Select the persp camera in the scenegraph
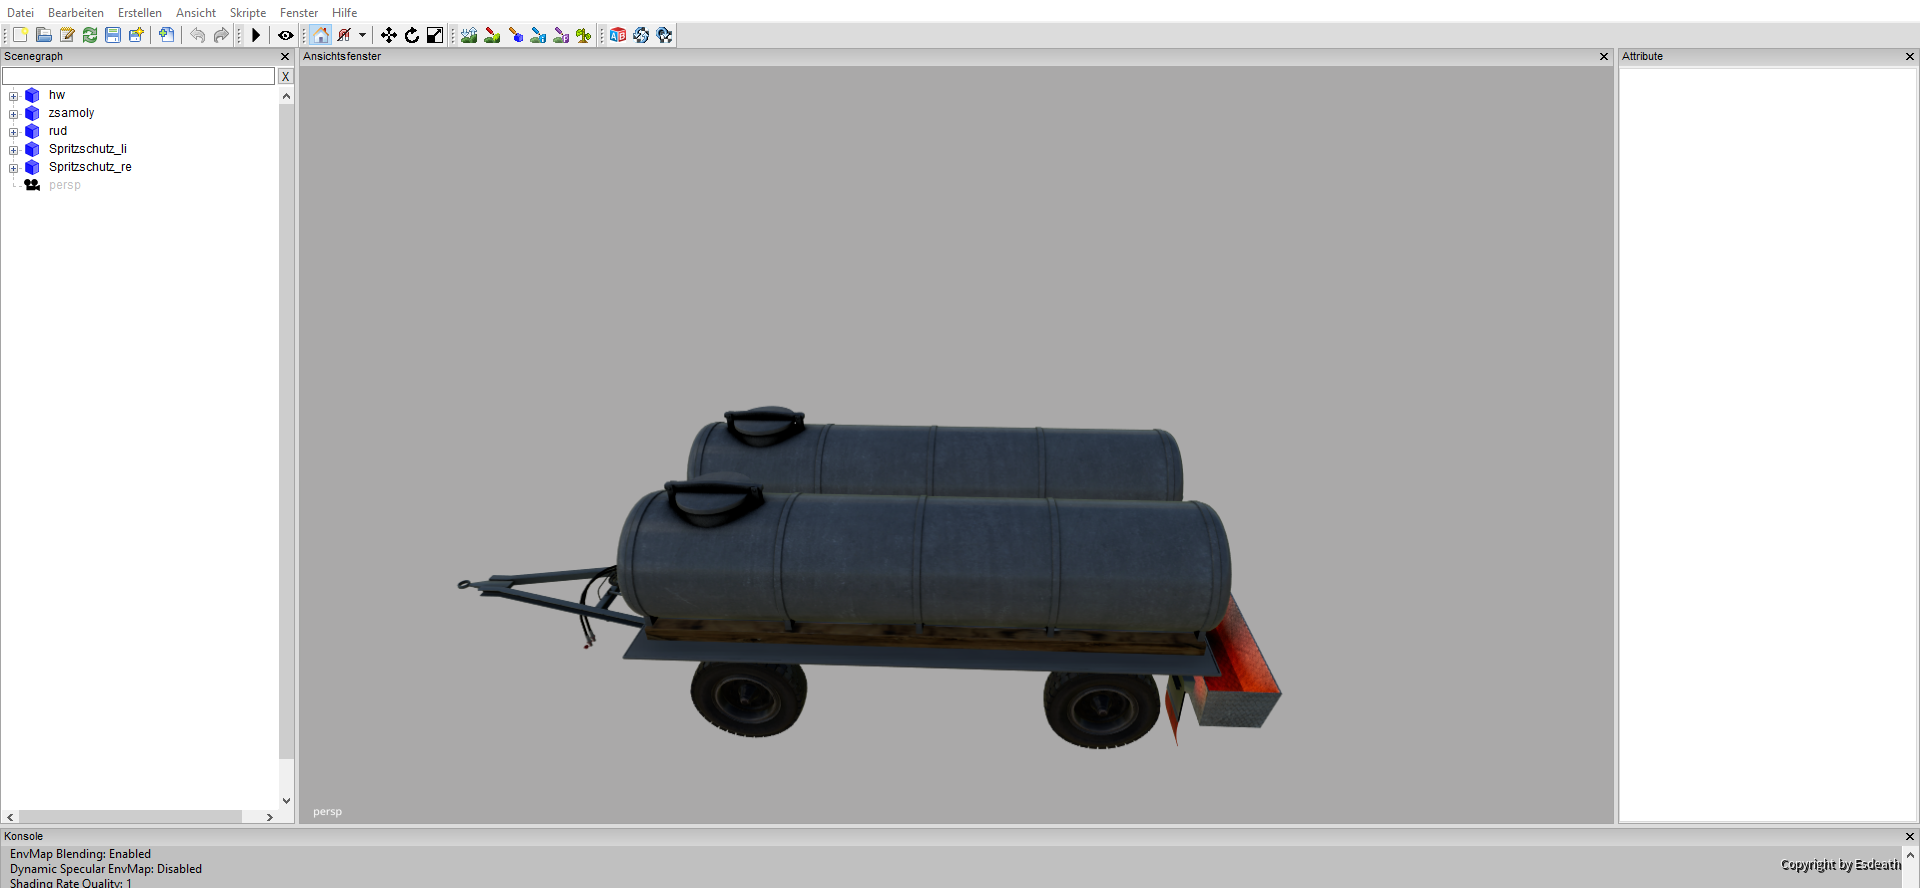Image resolution: width=1920 pixels, height=888 pixels. [x=65, y=185]
